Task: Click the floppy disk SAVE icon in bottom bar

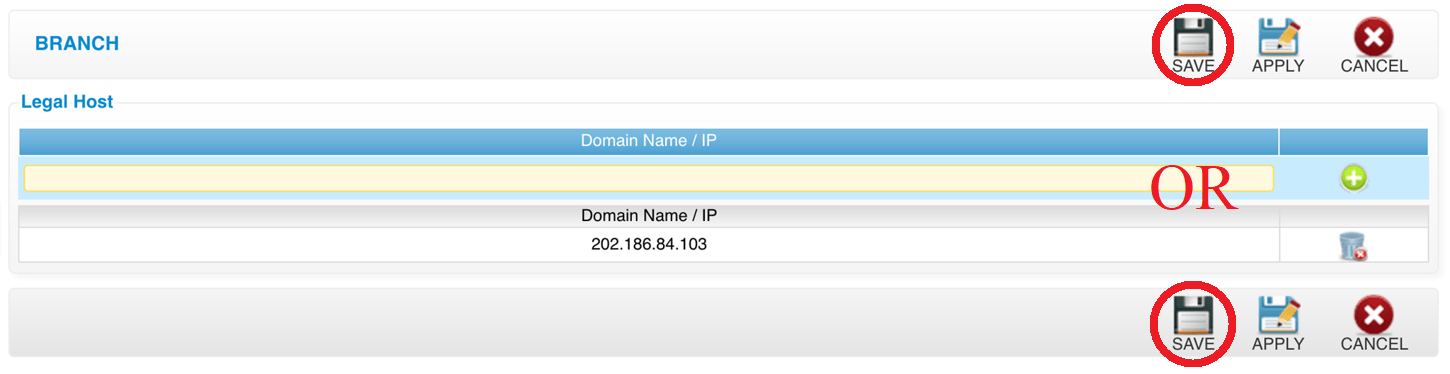Action: point(1193,315)
